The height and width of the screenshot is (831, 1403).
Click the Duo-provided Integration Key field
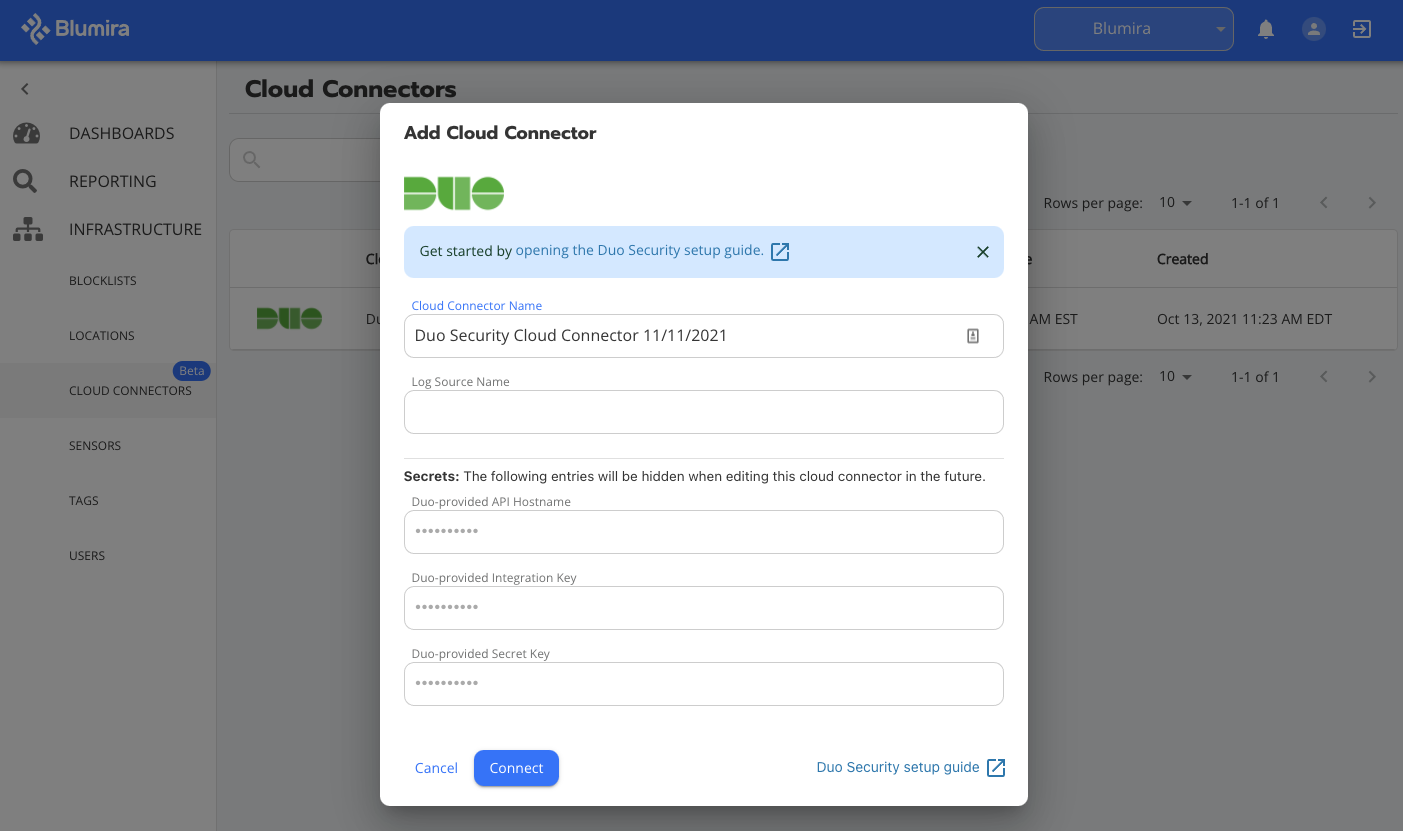pos(704,608)
